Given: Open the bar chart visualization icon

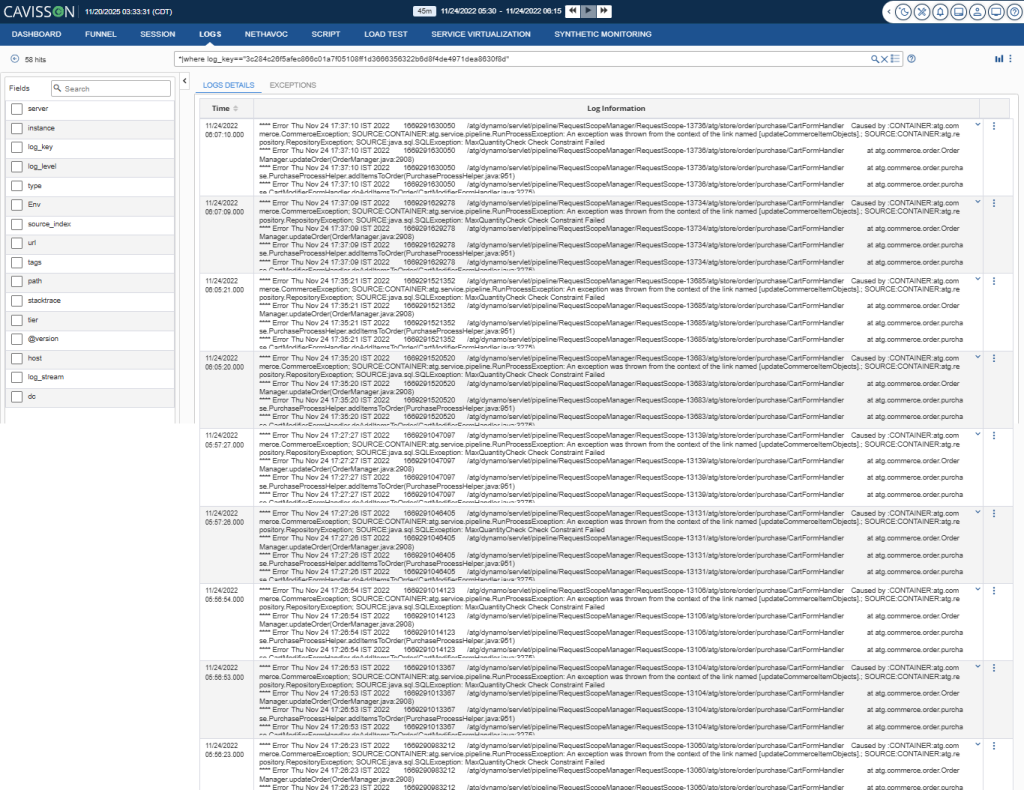Looking at the screenshot, I should (x=998, y=59).
